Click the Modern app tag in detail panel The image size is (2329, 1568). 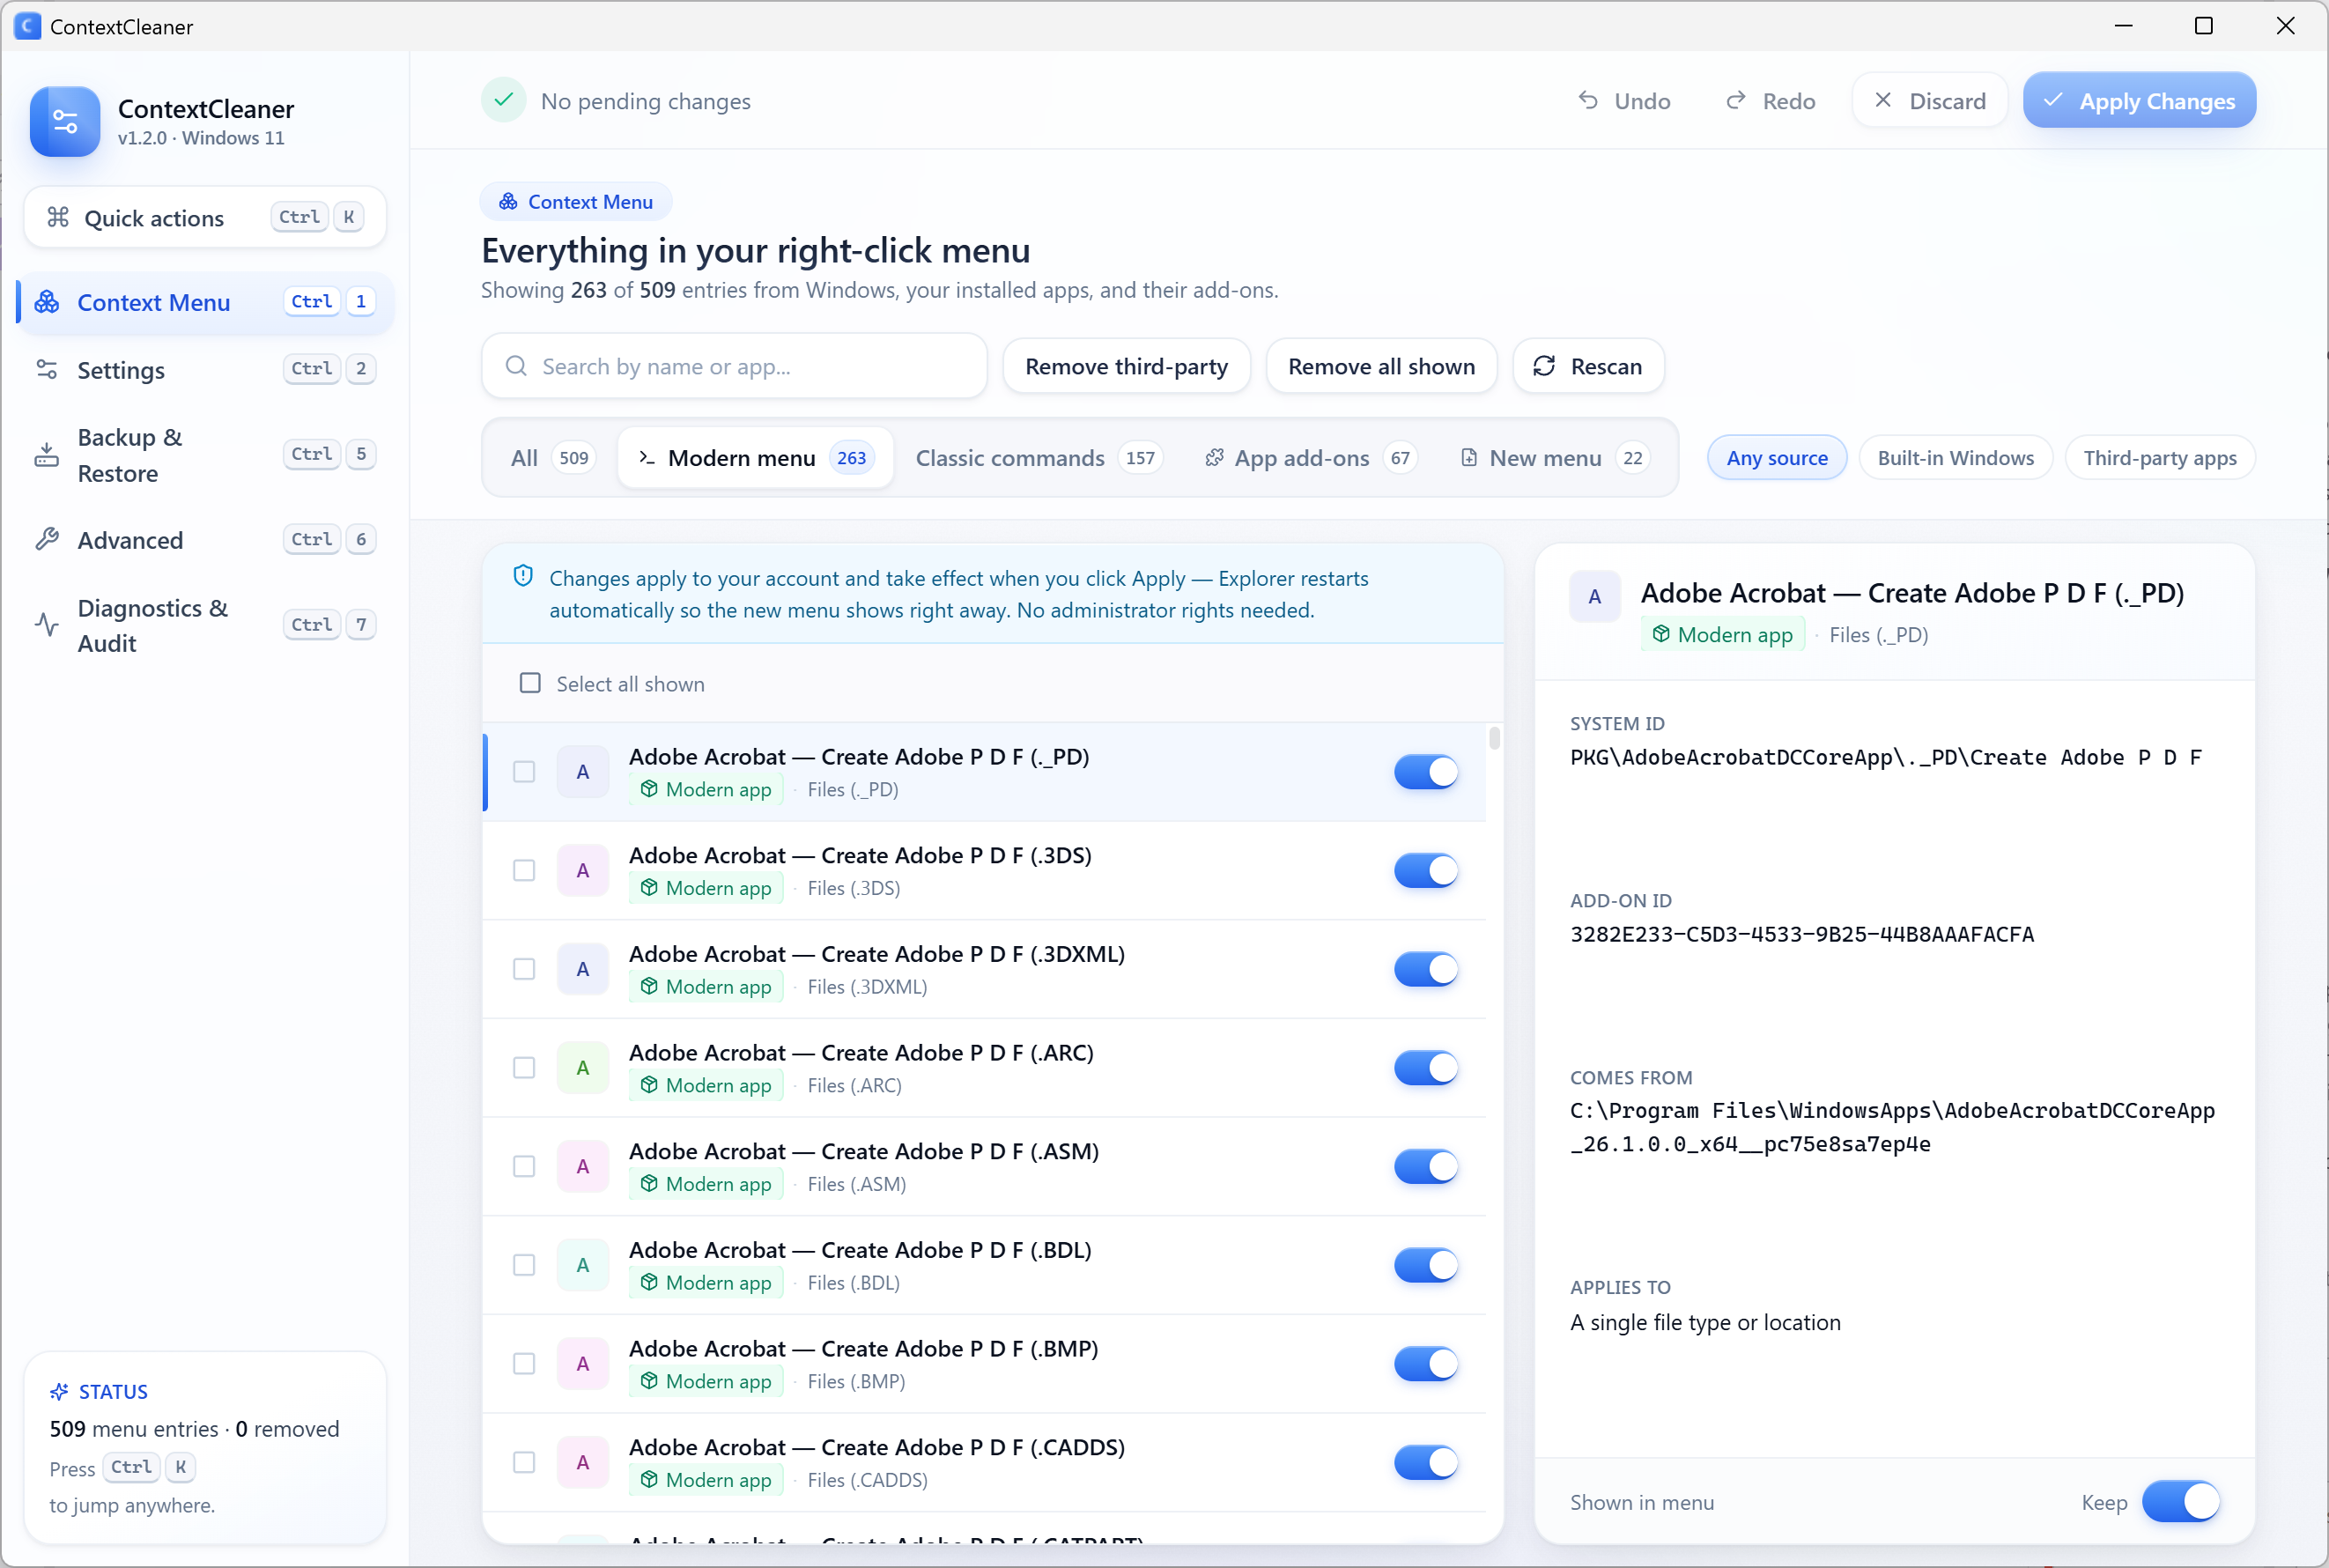pos(1722,635)
